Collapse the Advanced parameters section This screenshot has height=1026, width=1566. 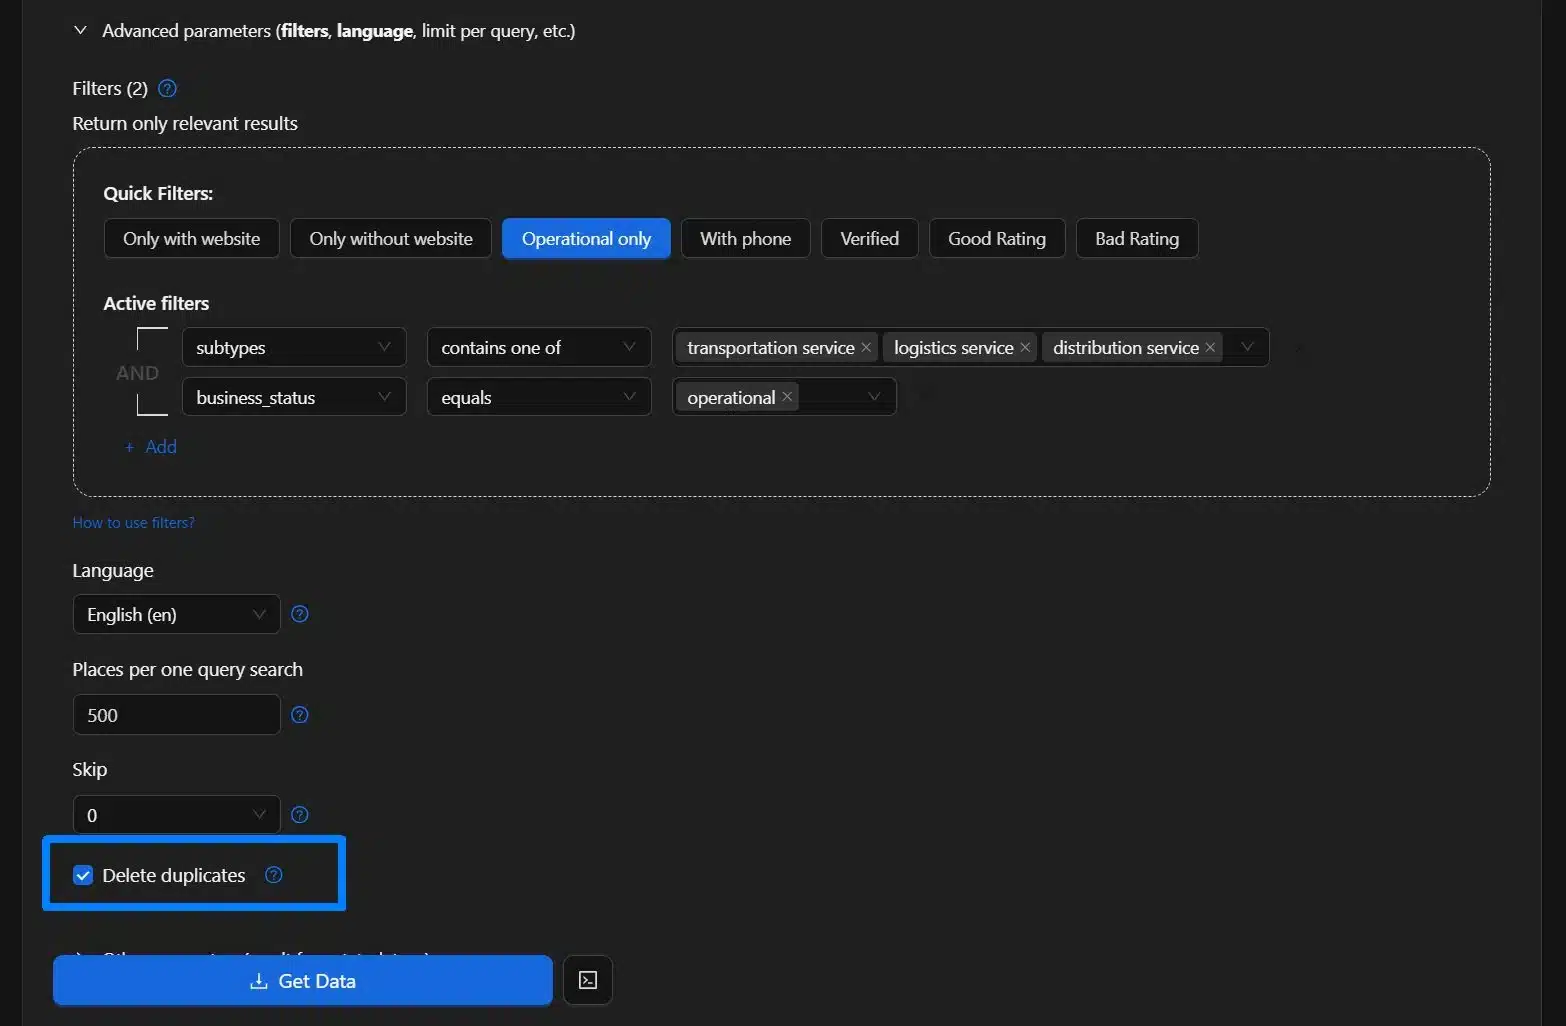click(x=80, y=31)
